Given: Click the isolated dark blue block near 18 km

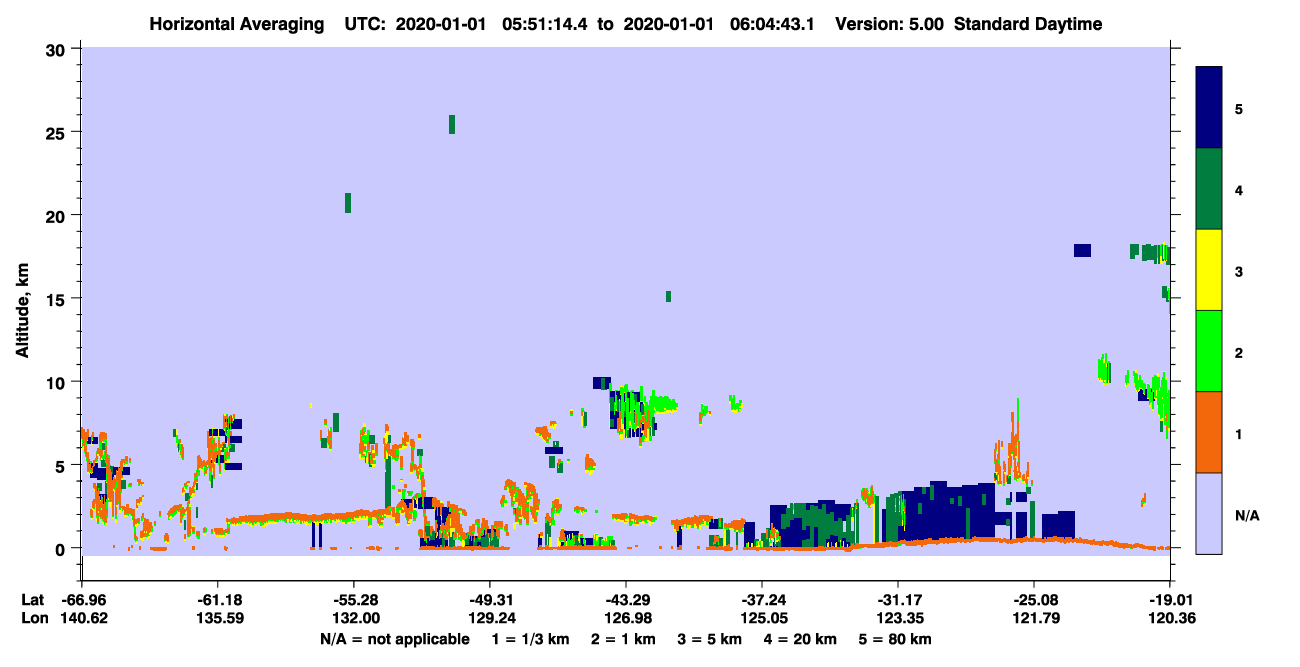Looking at the screenshot, I should point(1082,250).
